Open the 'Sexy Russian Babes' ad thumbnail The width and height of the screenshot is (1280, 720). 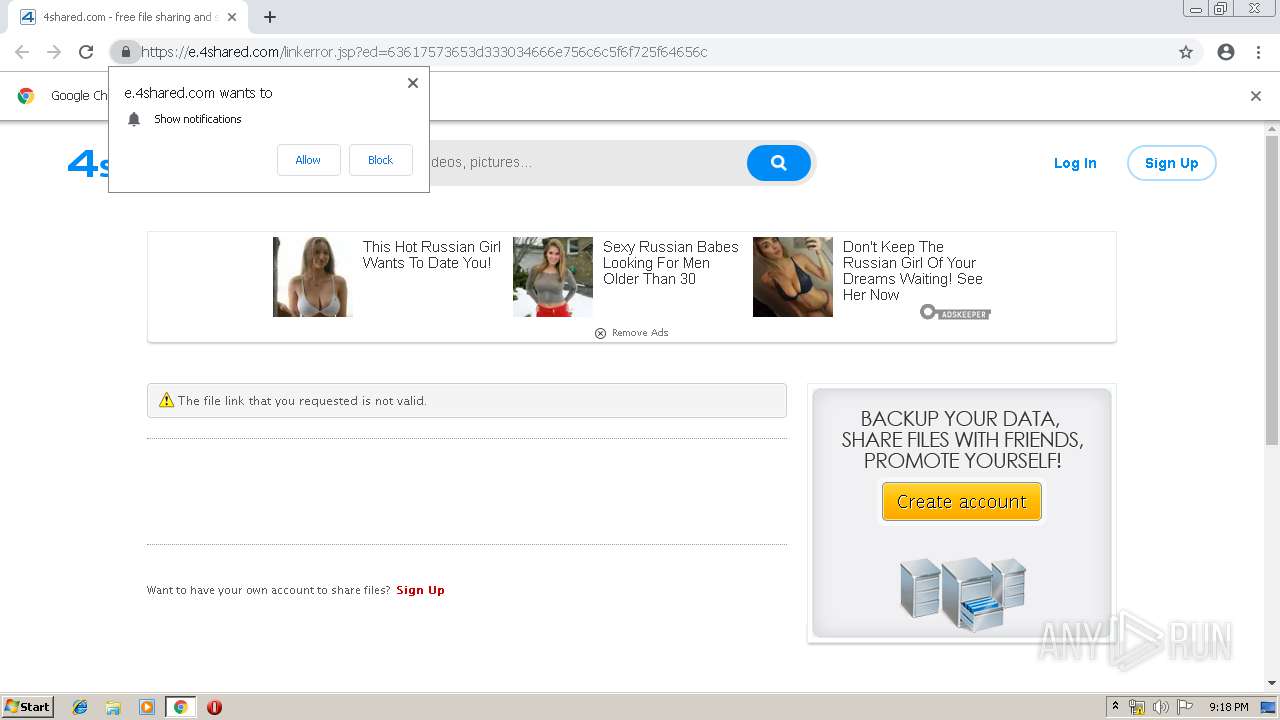[x=553, y=277]
